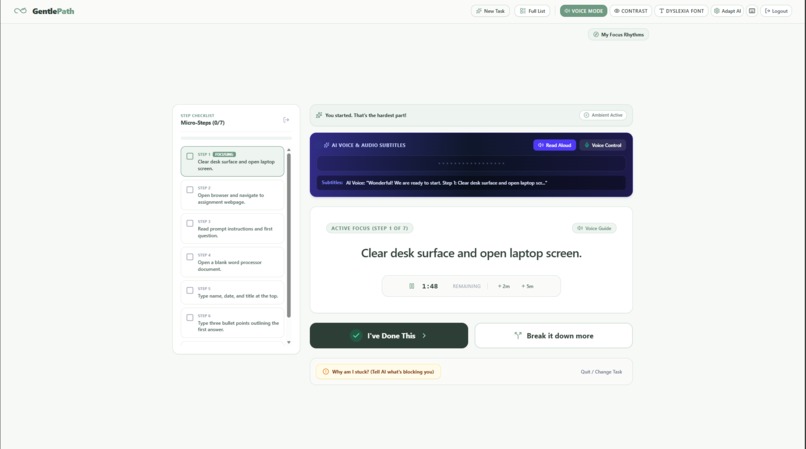Click the GentlePath infinity logo icon
The image size is (806, 449).
pyautogui.click(x=20, y=11)
